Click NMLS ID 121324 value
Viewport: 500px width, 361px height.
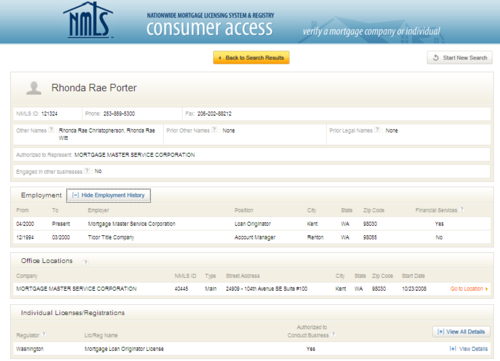pyautogui.click(x=49, y=114)
